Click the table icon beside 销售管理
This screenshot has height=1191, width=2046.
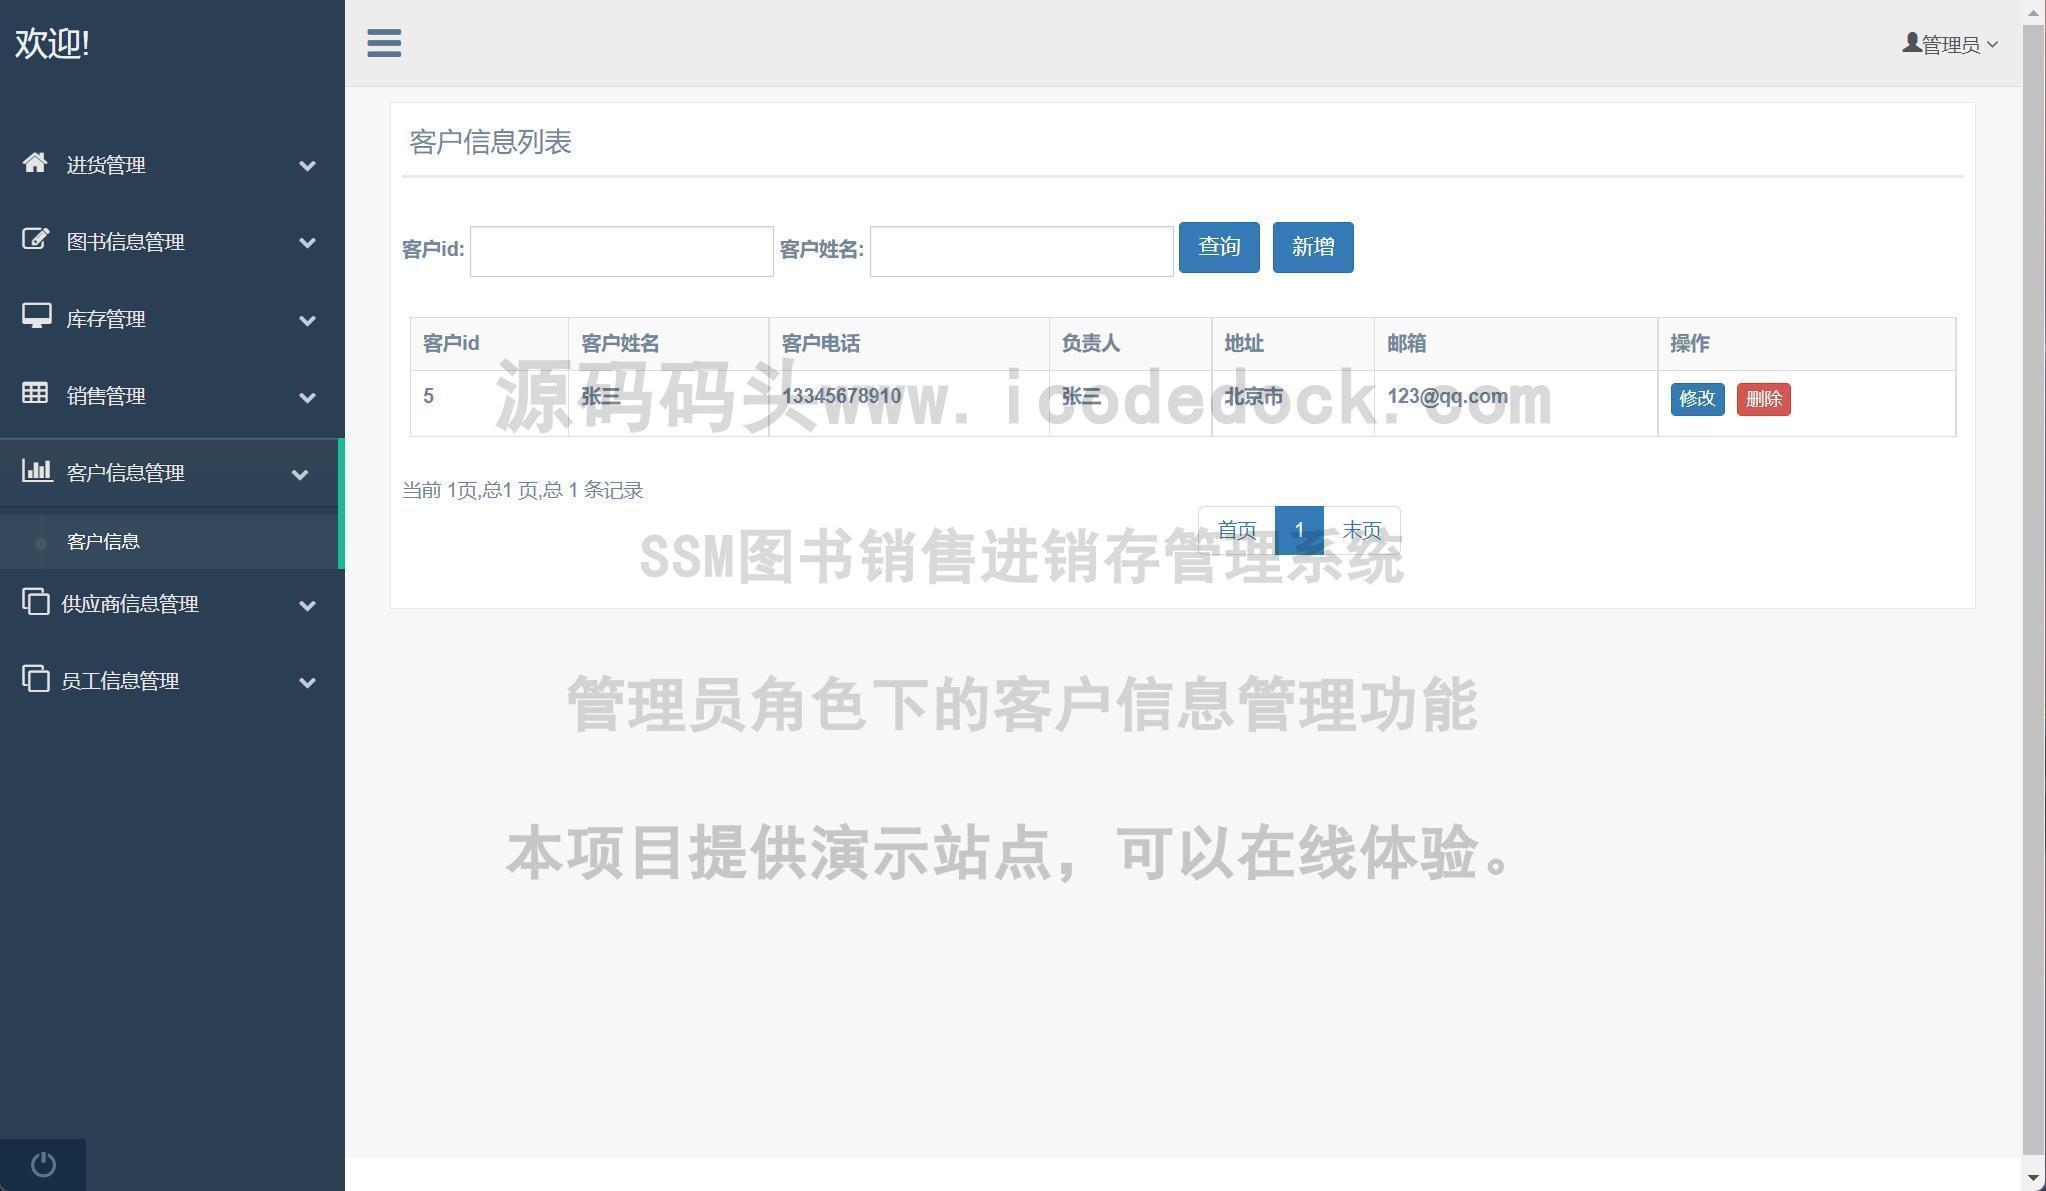(x=35, y=394)
